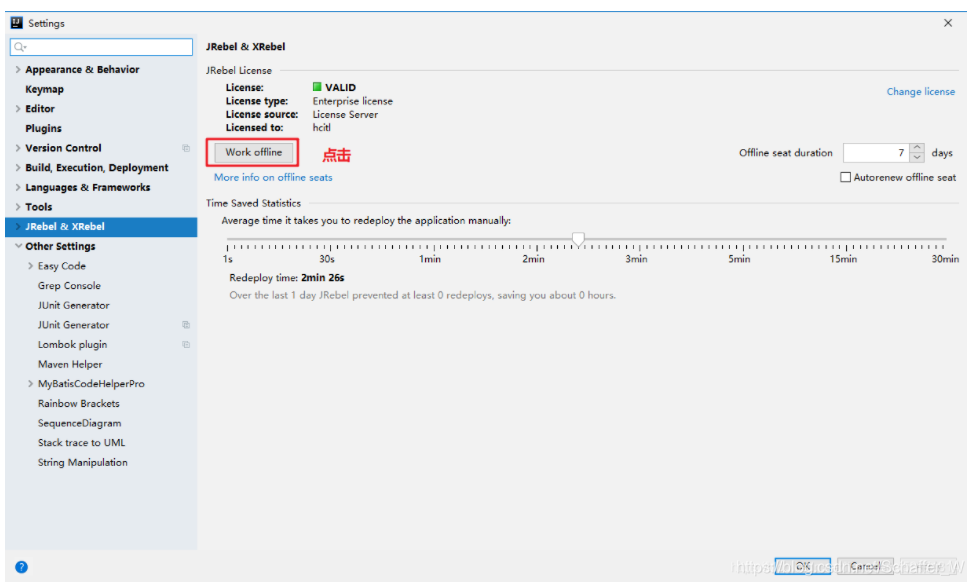974x586 pixels.
Task: Expand Build, Execution, Deployment node
Action: click(x=18, y=168)
